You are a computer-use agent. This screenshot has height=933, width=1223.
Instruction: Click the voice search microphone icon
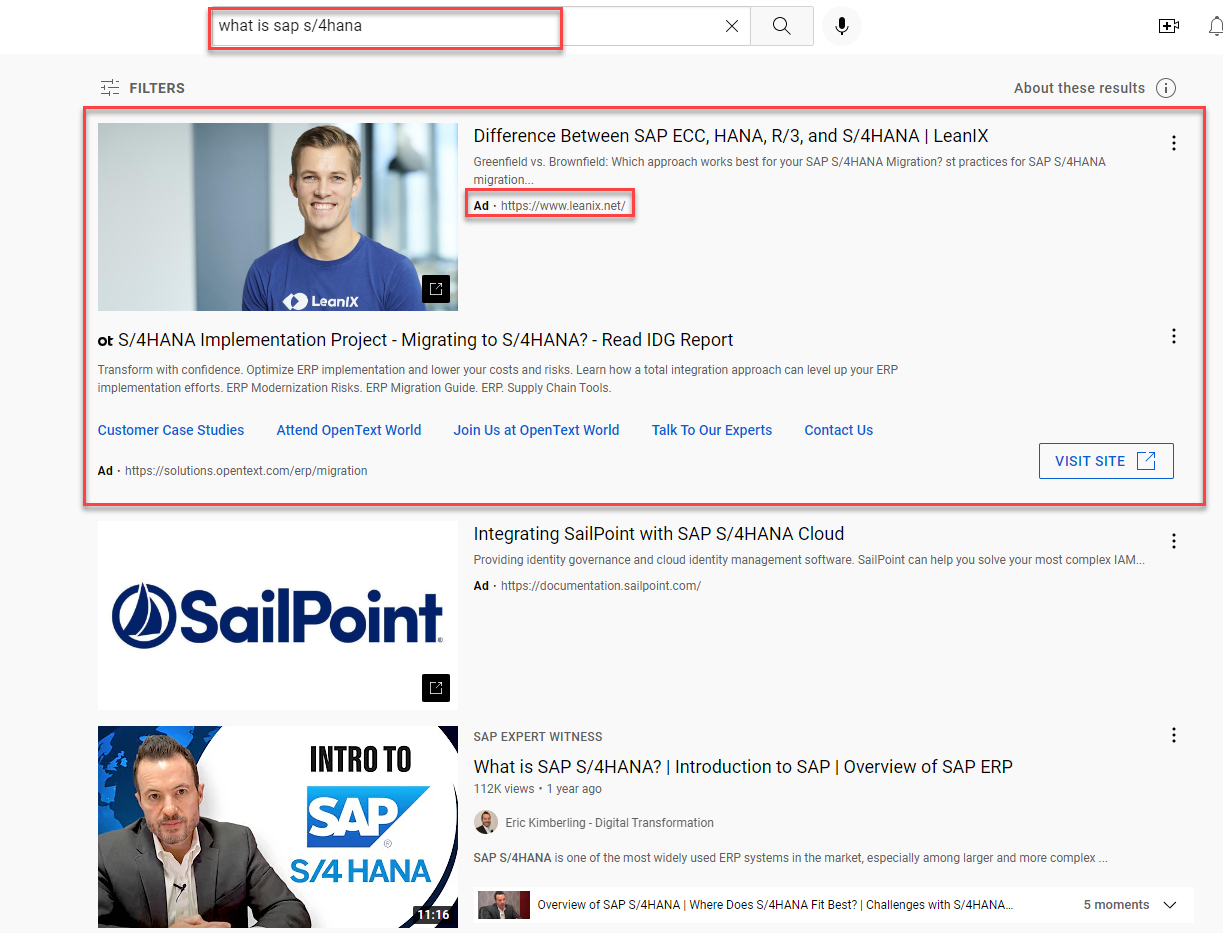841,26
